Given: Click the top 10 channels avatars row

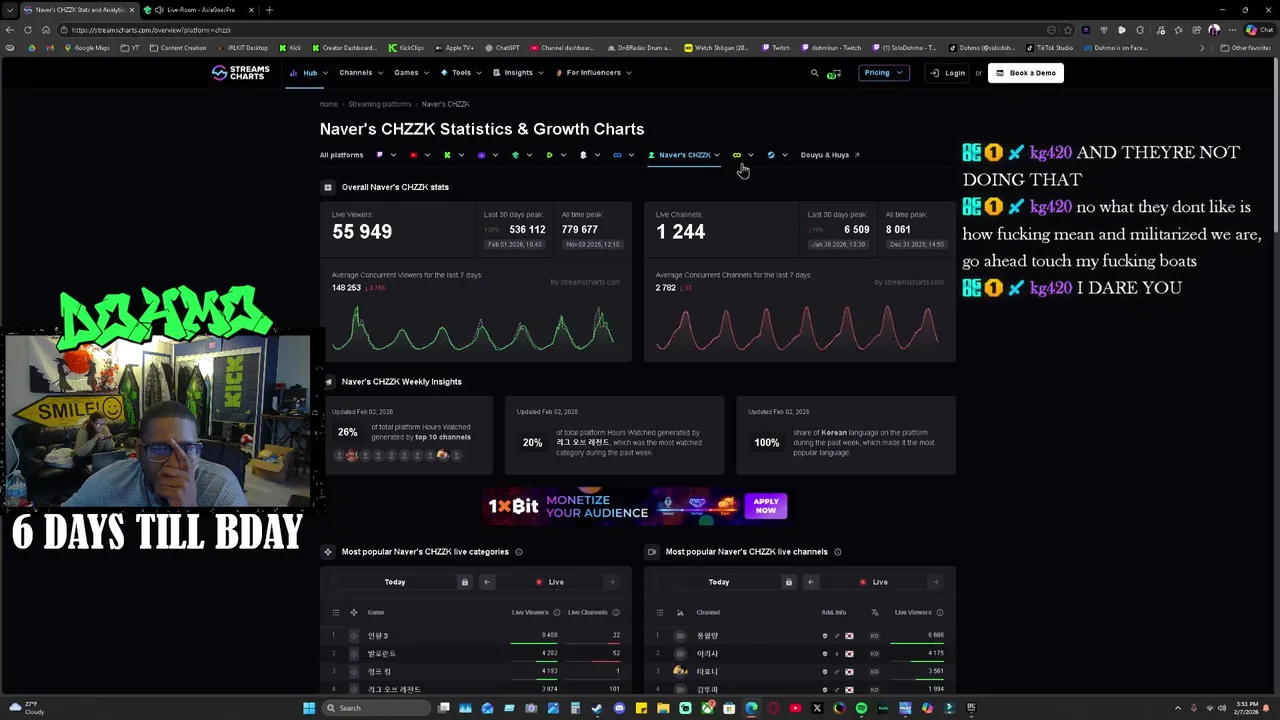Looking at the screenshot, I should tap(397, 455).
